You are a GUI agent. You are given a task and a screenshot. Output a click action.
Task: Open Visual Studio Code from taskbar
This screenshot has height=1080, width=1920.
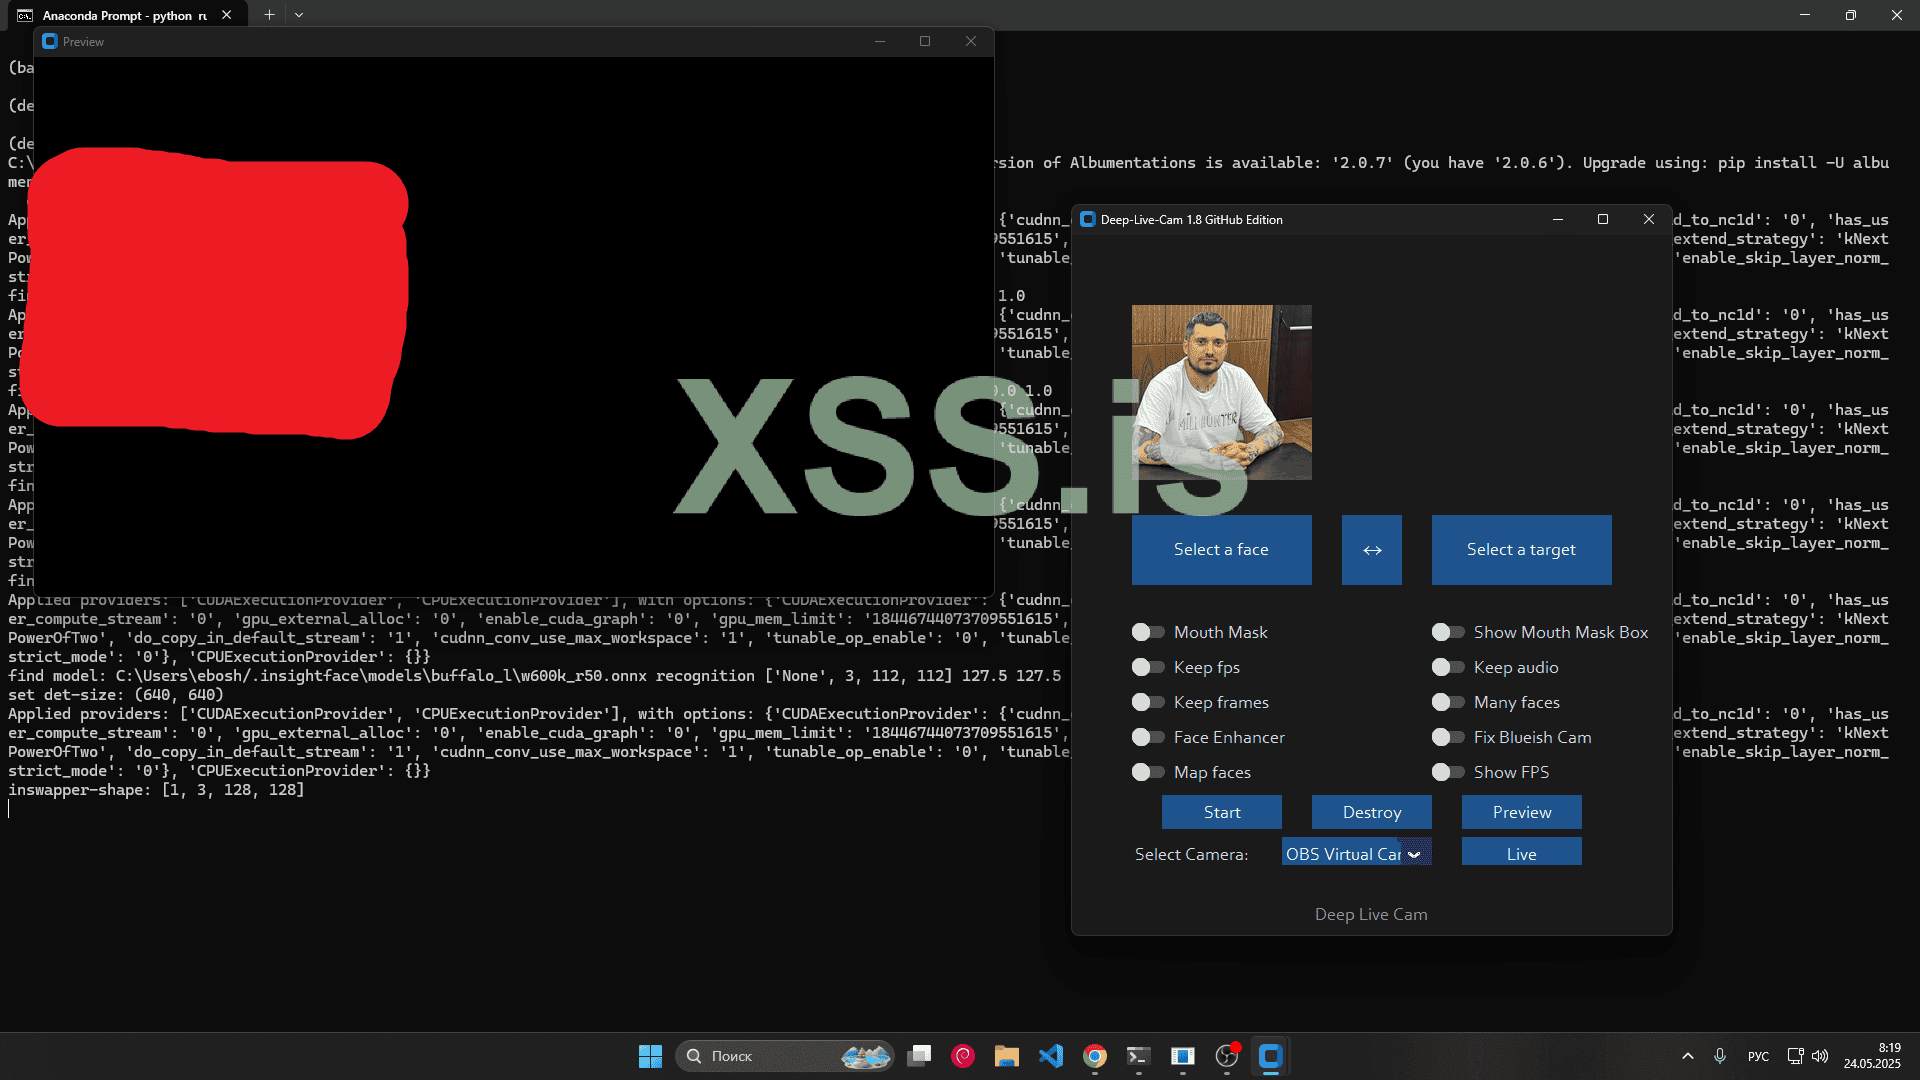coord(1051,1056)
